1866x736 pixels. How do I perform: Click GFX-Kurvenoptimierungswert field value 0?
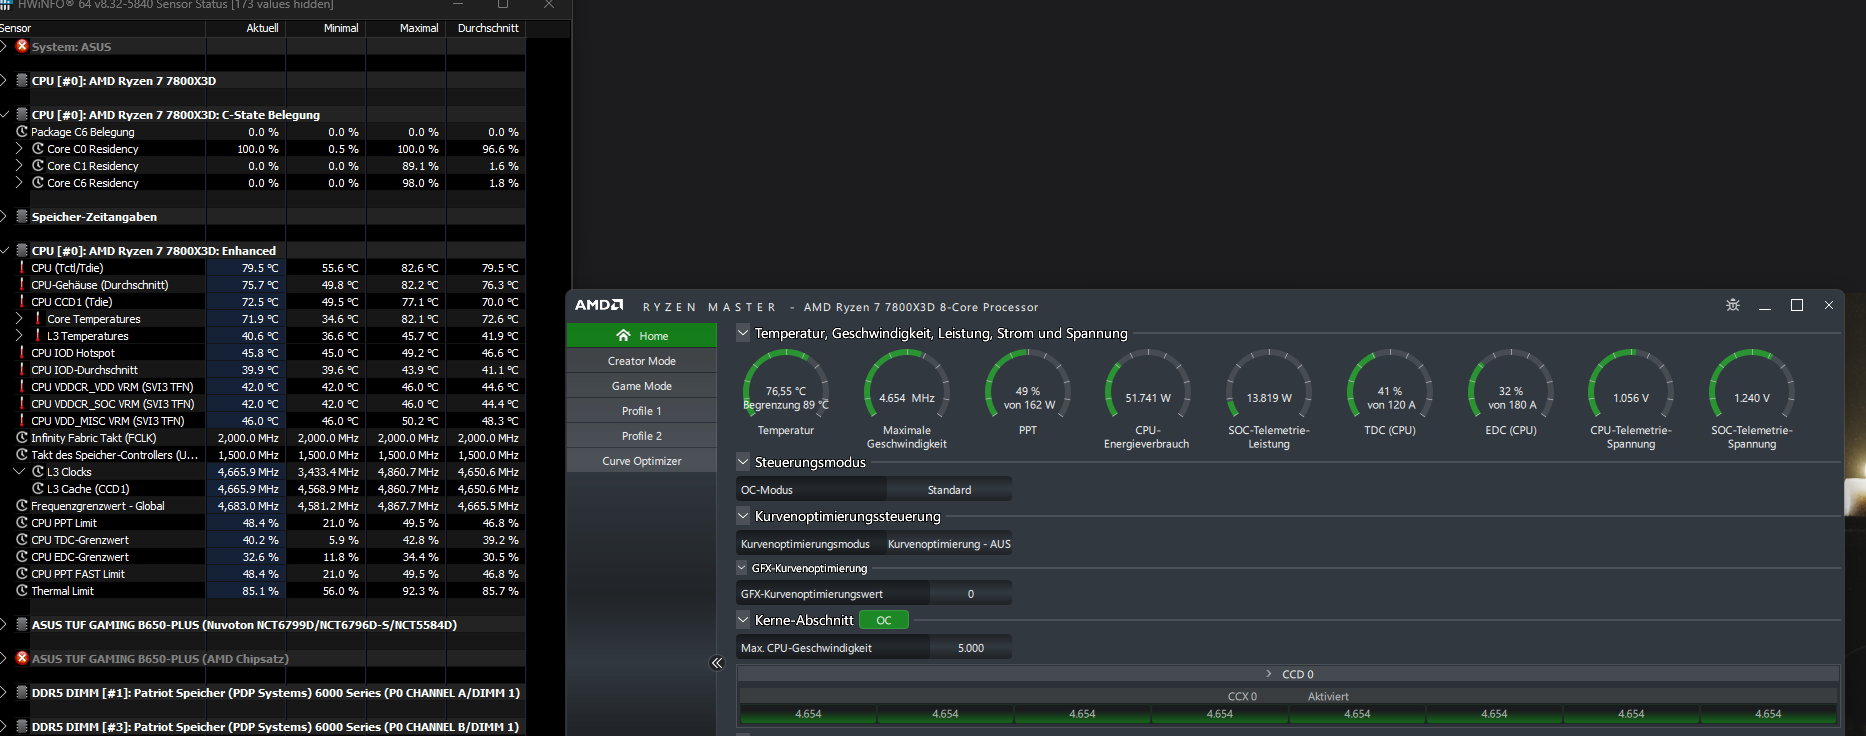pos(970,594)
